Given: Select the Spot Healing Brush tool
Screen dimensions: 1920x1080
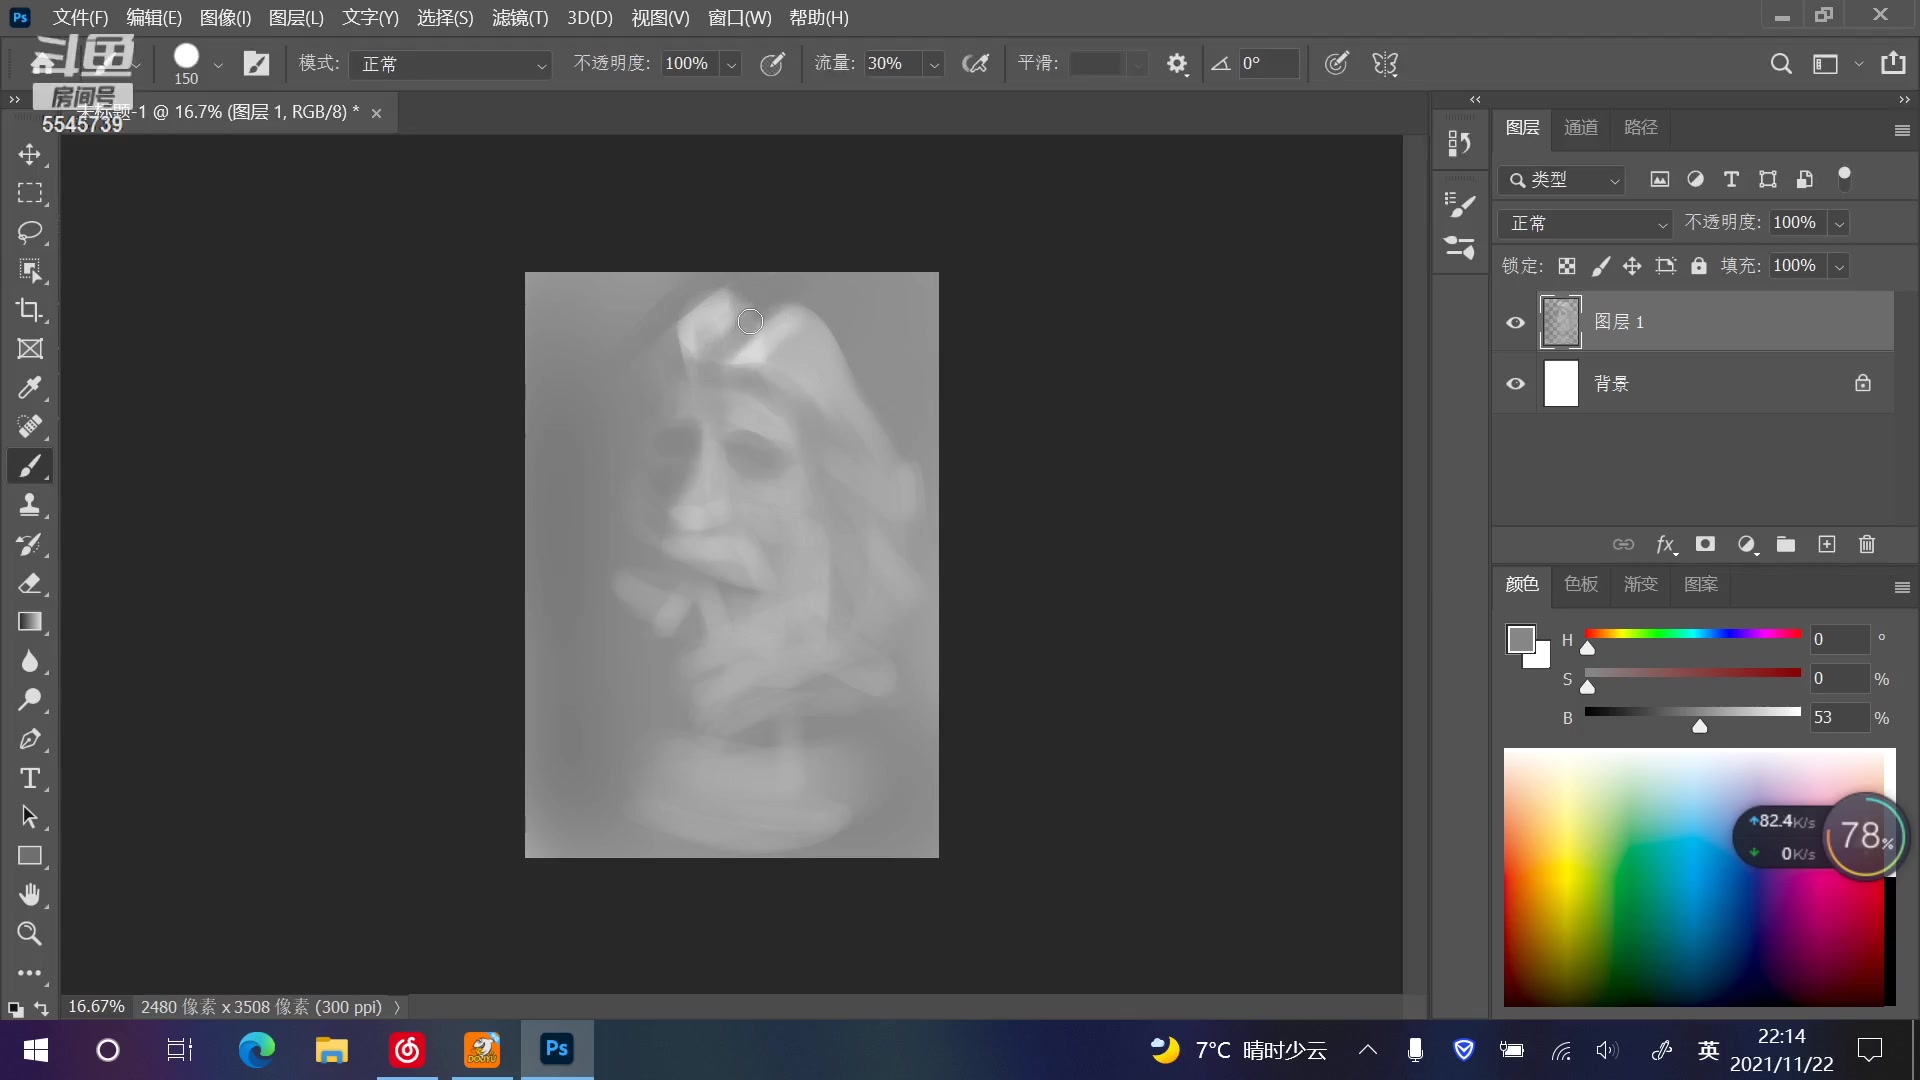Looking at the screenshot, I should pyautogui.click(x=30, y=427).
